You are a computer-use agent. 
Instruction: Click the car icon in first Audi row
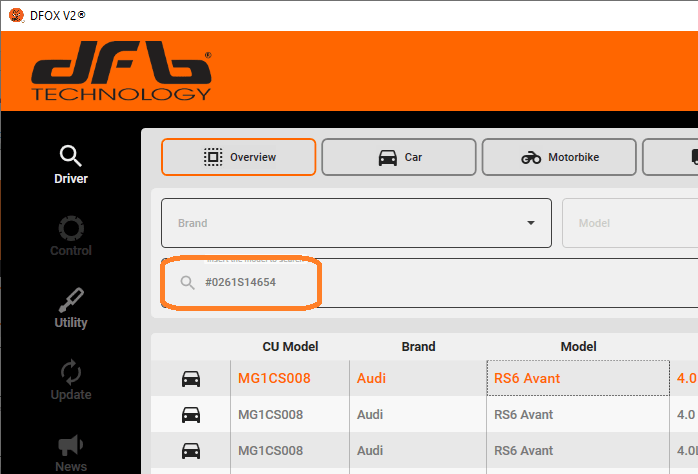(x=190, y=379)
